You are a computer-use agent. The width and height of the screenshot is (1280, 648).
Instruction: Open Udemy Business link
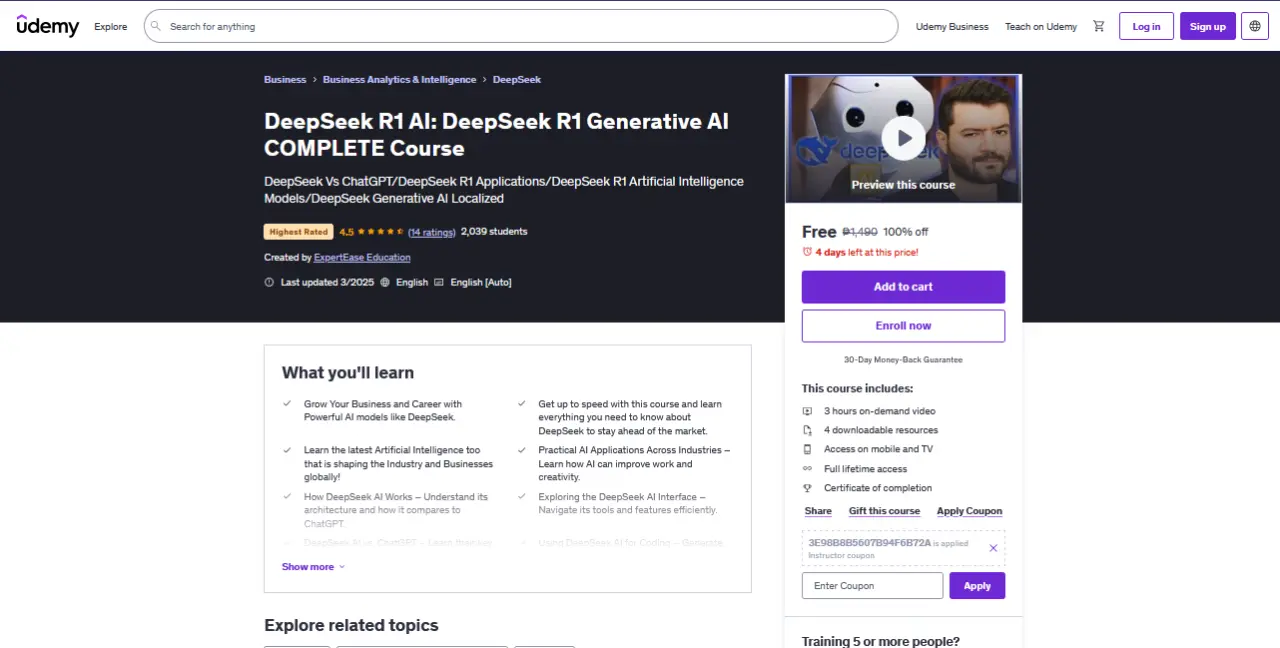pos(952,26)
